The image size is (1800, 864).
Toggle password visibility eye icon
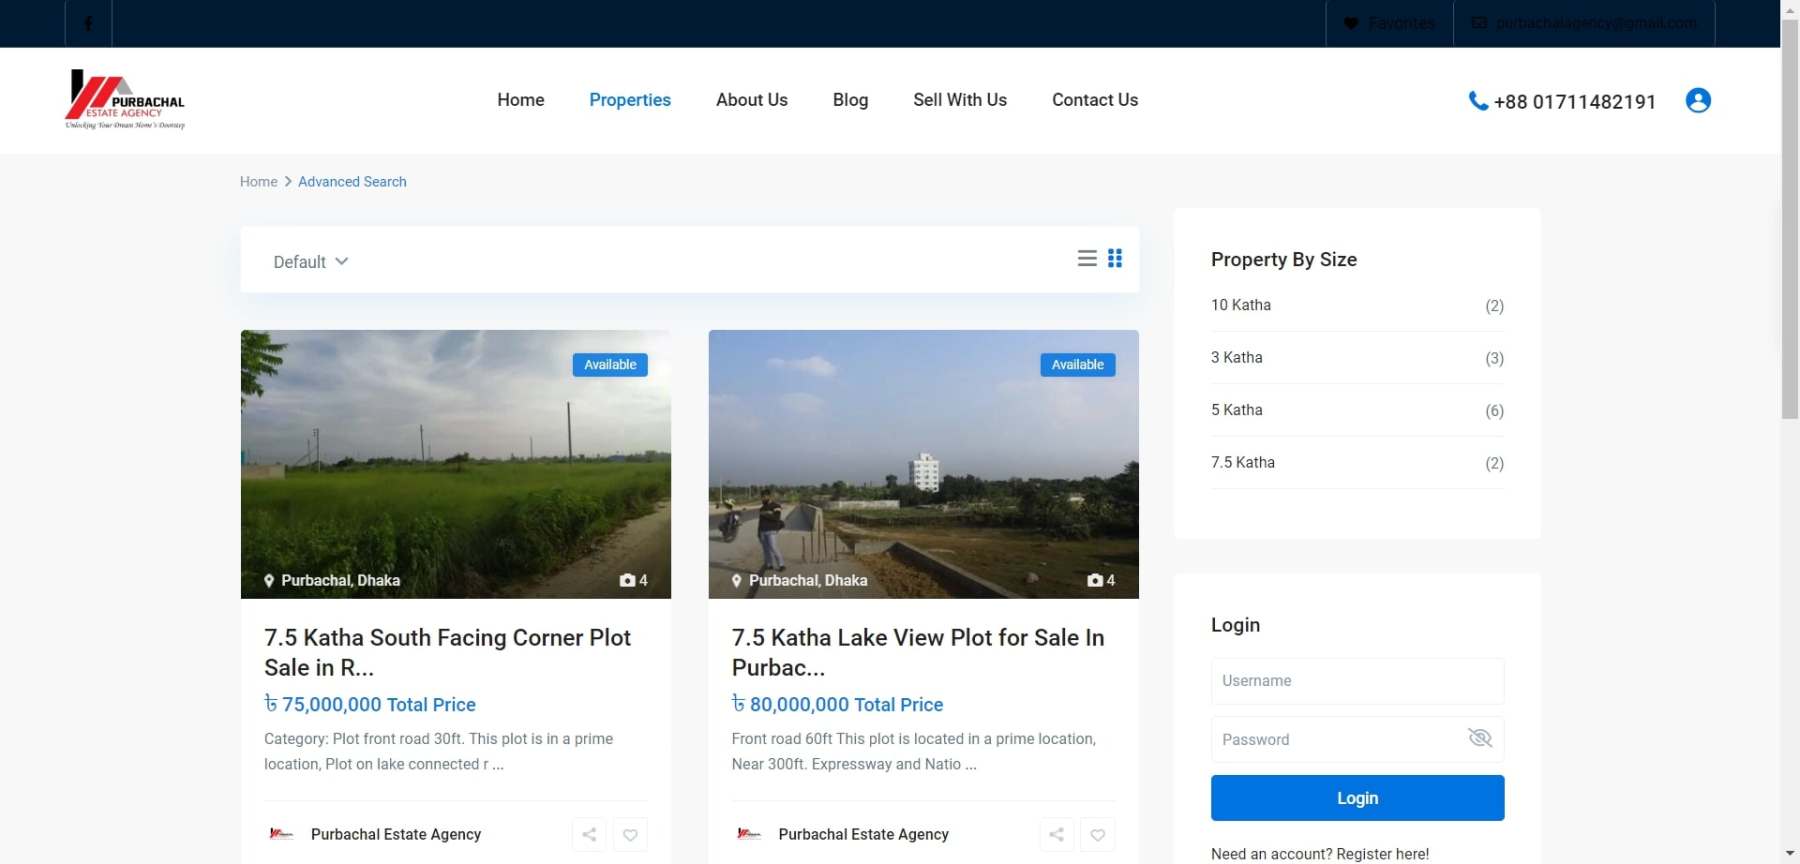click(1479, 738)
